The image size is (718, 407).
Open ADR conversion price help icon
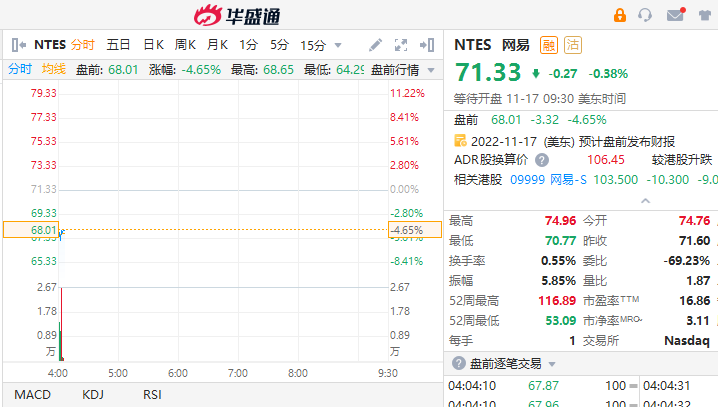tap(542, 160)
